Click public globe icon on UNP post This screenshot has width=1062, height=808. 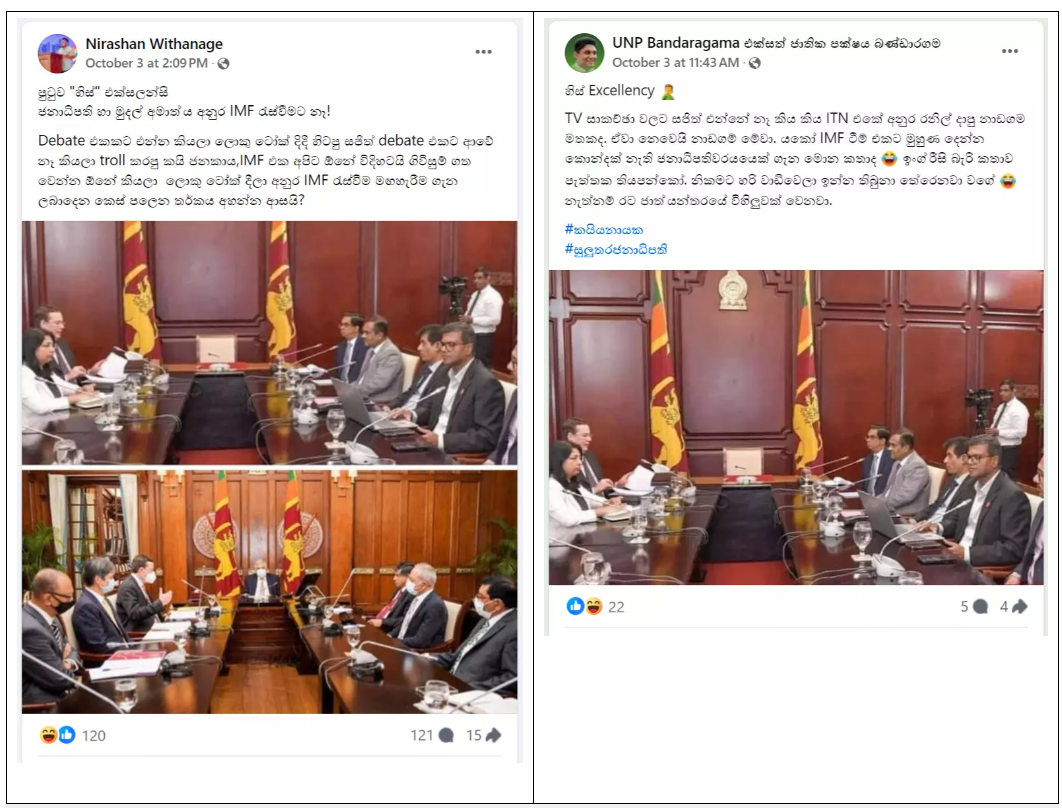[755, 63]
